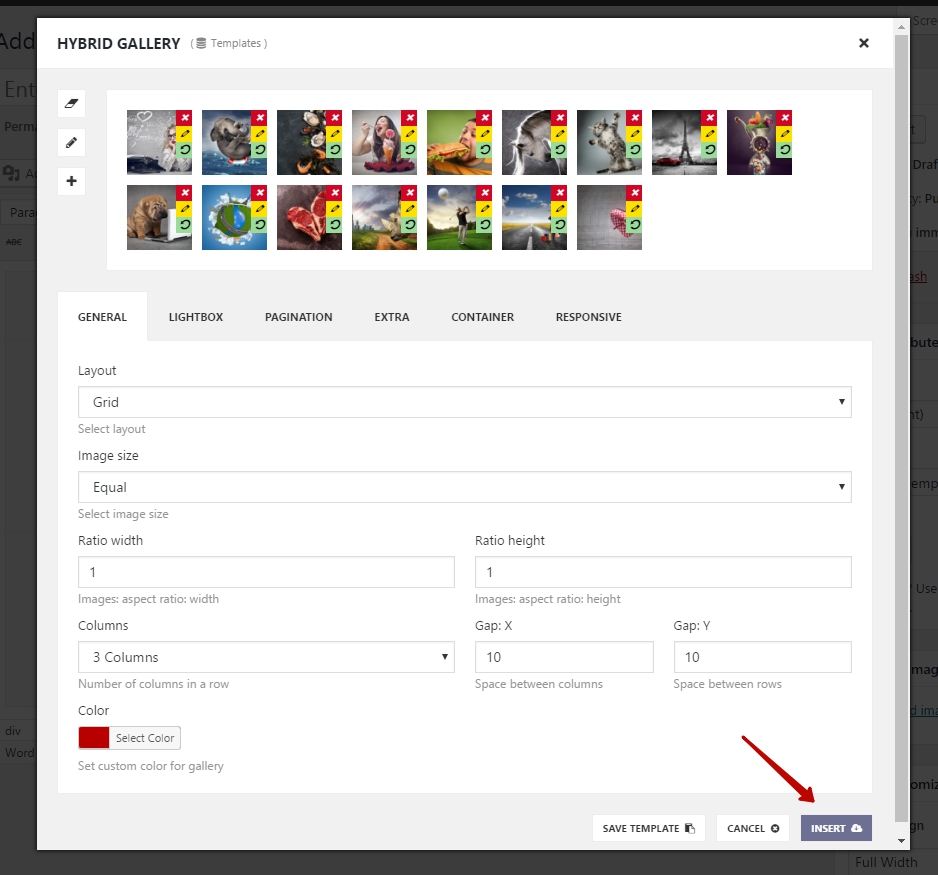Remove the red heart pillow image
This screenshot has width=938, height=875.
coord(635,193)
